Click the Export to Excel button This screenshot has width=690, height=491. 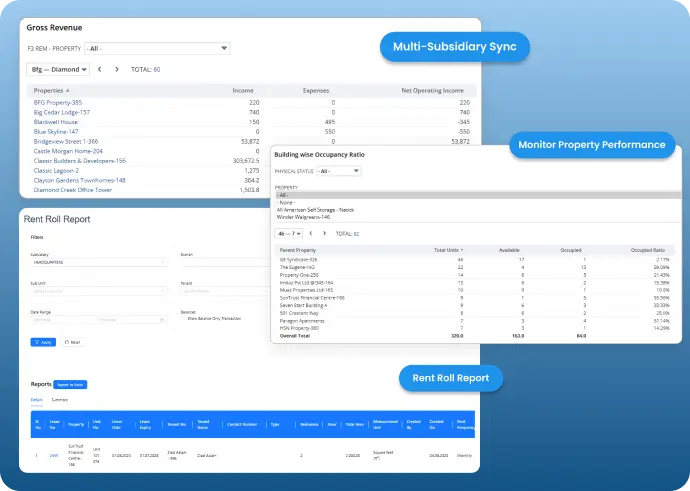[x=72, y=384]
